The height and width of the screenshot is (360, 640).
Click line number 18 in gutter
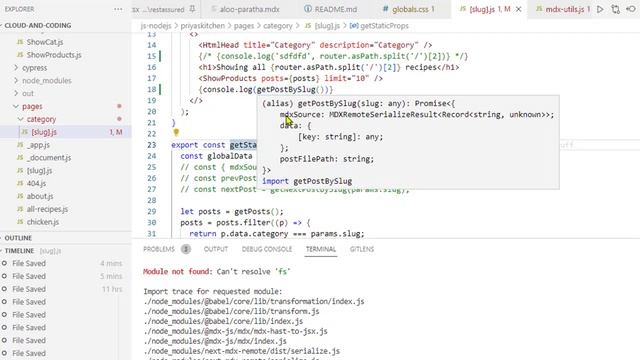point(151,89)
